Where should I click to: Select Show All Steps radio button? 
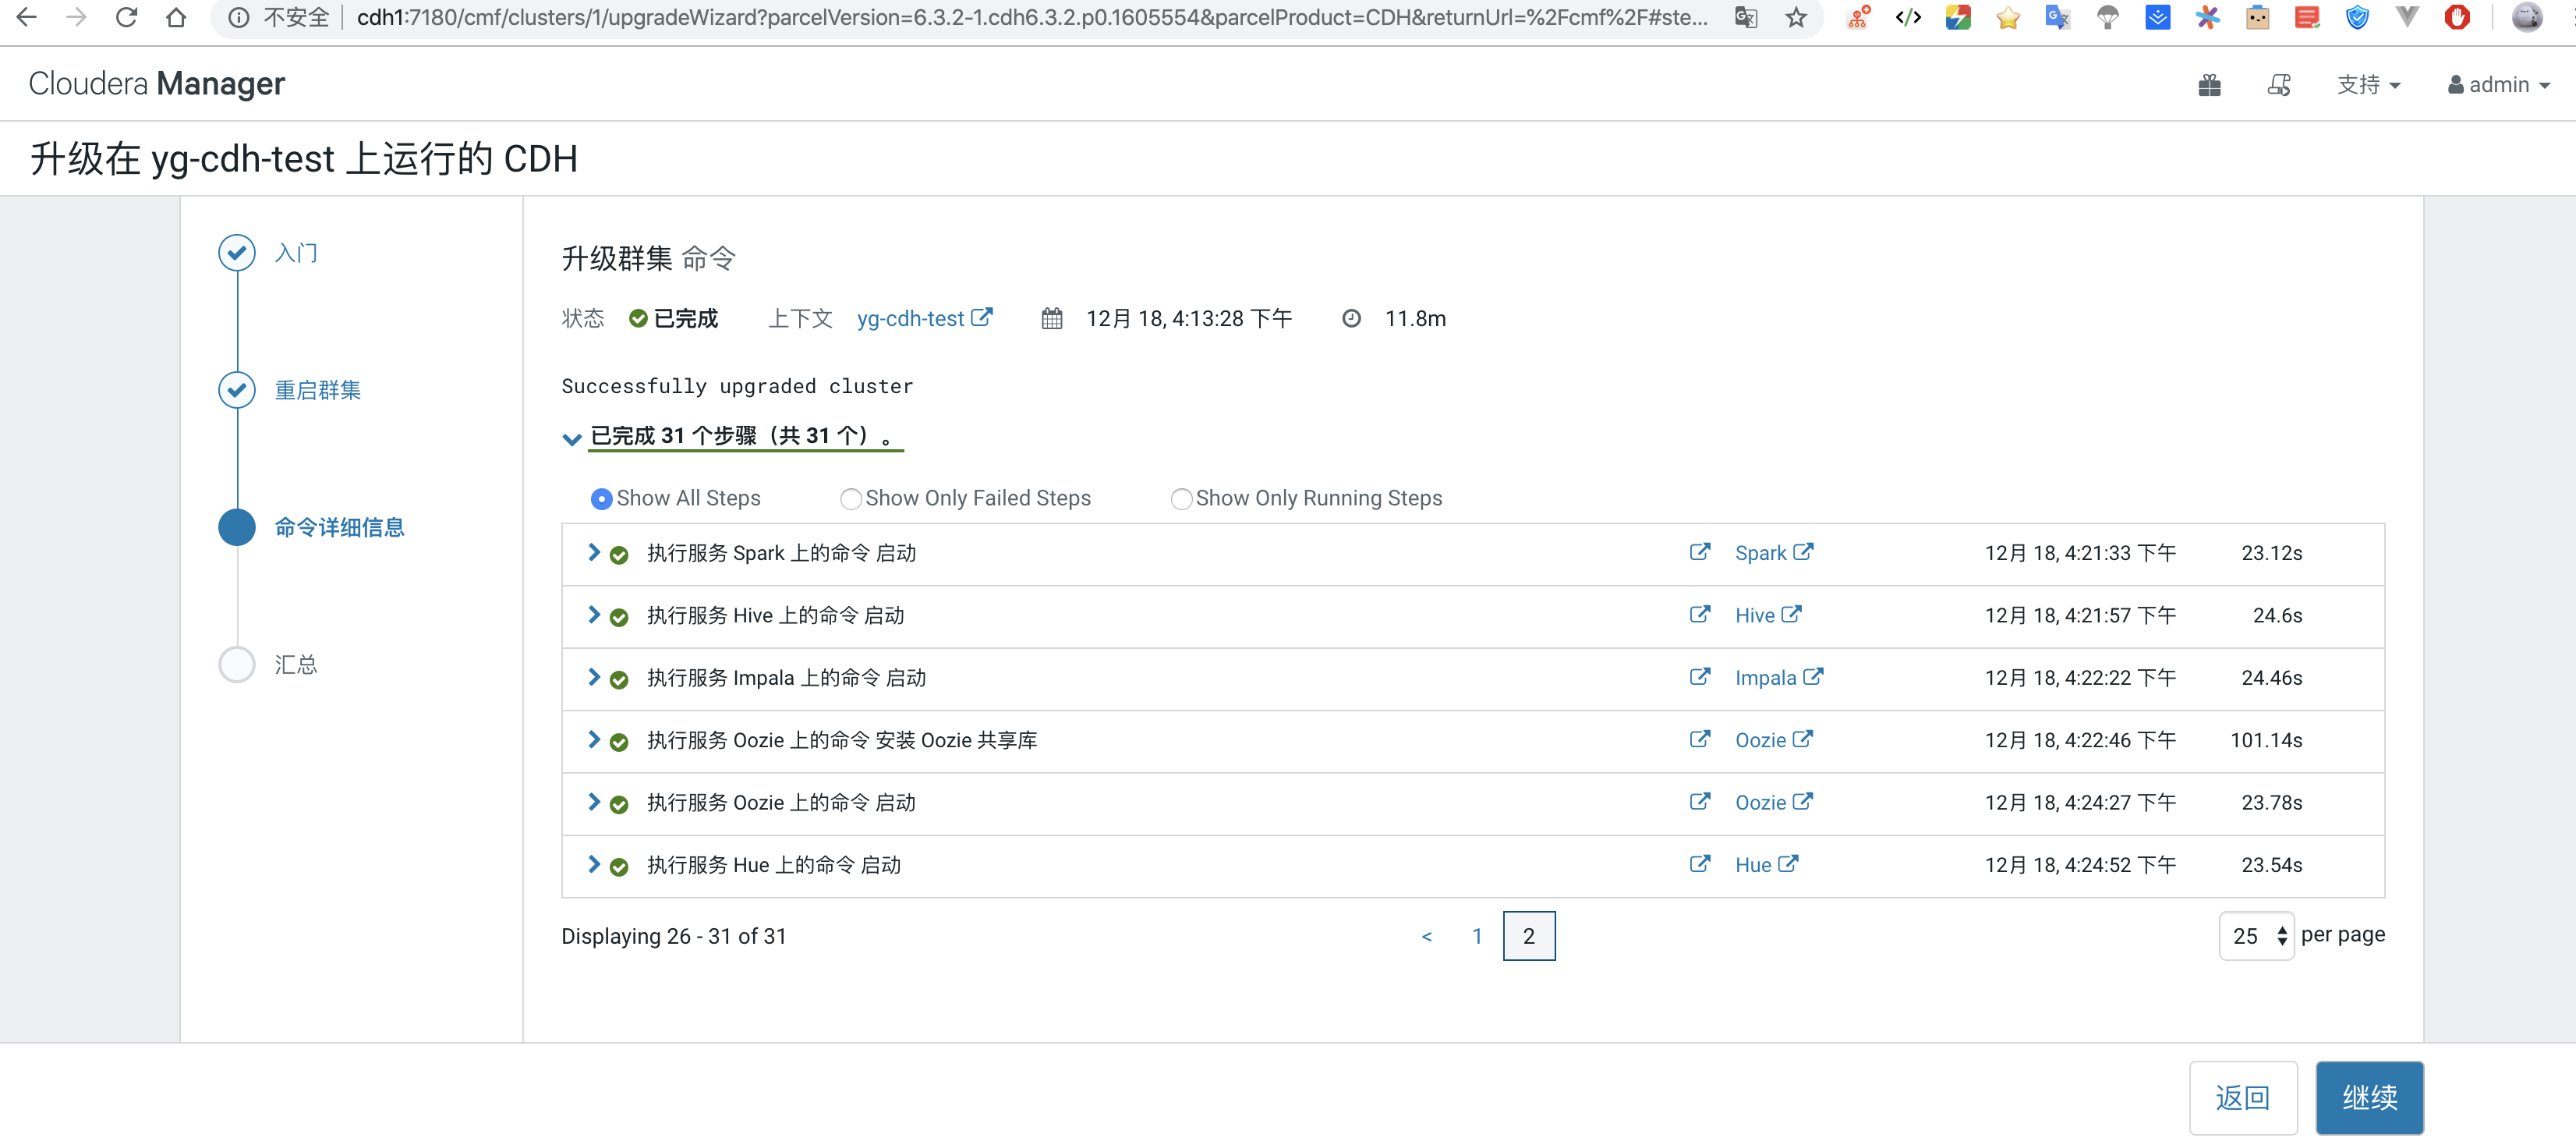coord(601,498)
